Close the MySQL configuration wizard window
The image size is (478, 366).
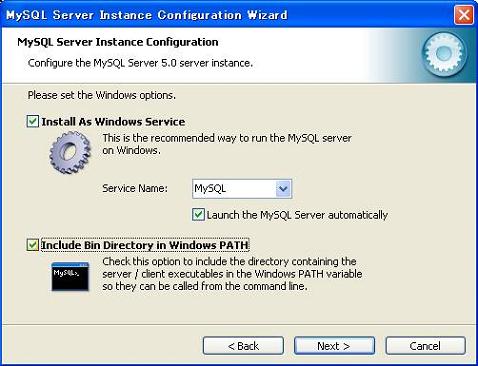[464, 15]
